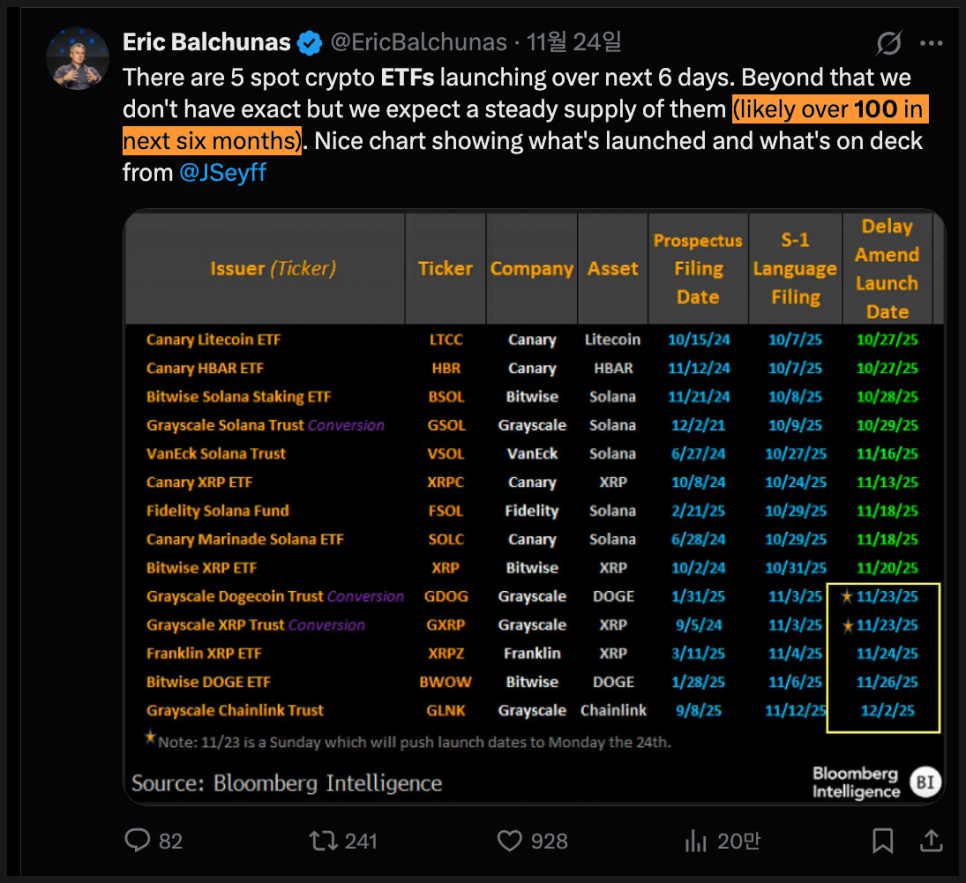The height and width of the screenshot is (883, 966).
Task: Click the Grok icon beside the more menu
Action: pos(887,43)
